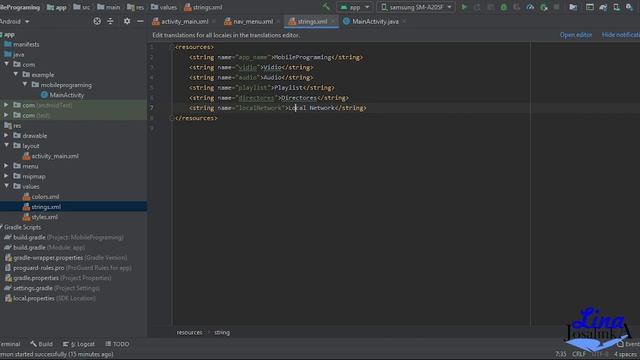
Task: Select settings.gradle file
Action: 52,288
